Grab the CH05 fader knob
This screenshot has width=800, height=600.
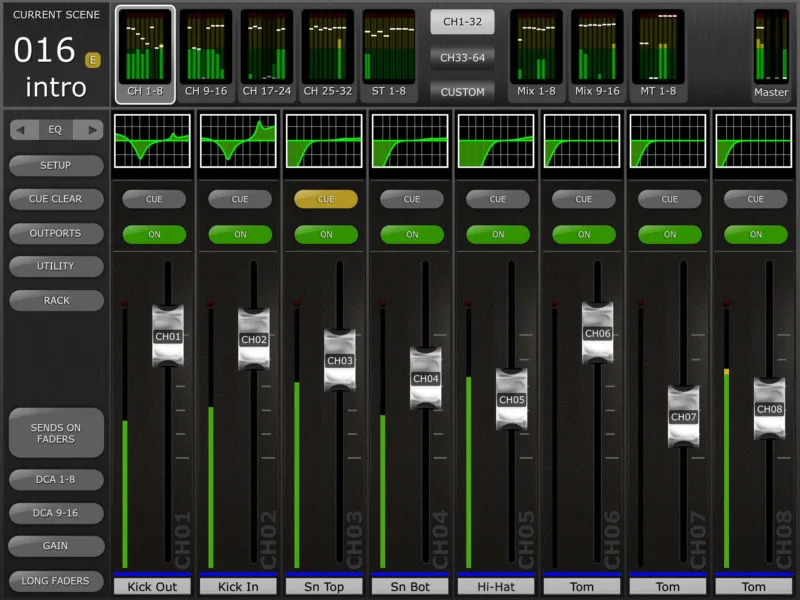(x=512, y=399)
